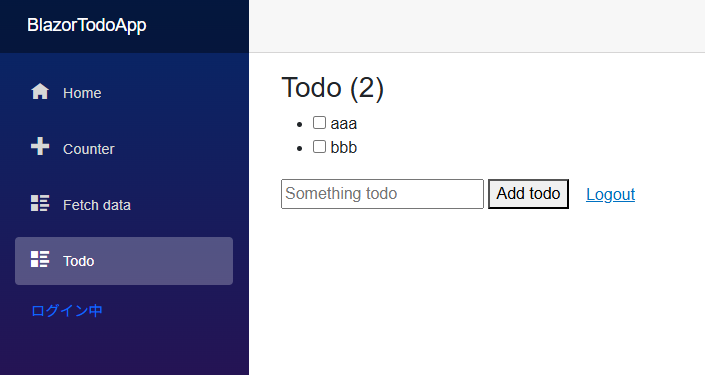This screenshot has height=375, width=705.
Task: Click the Add todo button
Action: coord(528,194)
